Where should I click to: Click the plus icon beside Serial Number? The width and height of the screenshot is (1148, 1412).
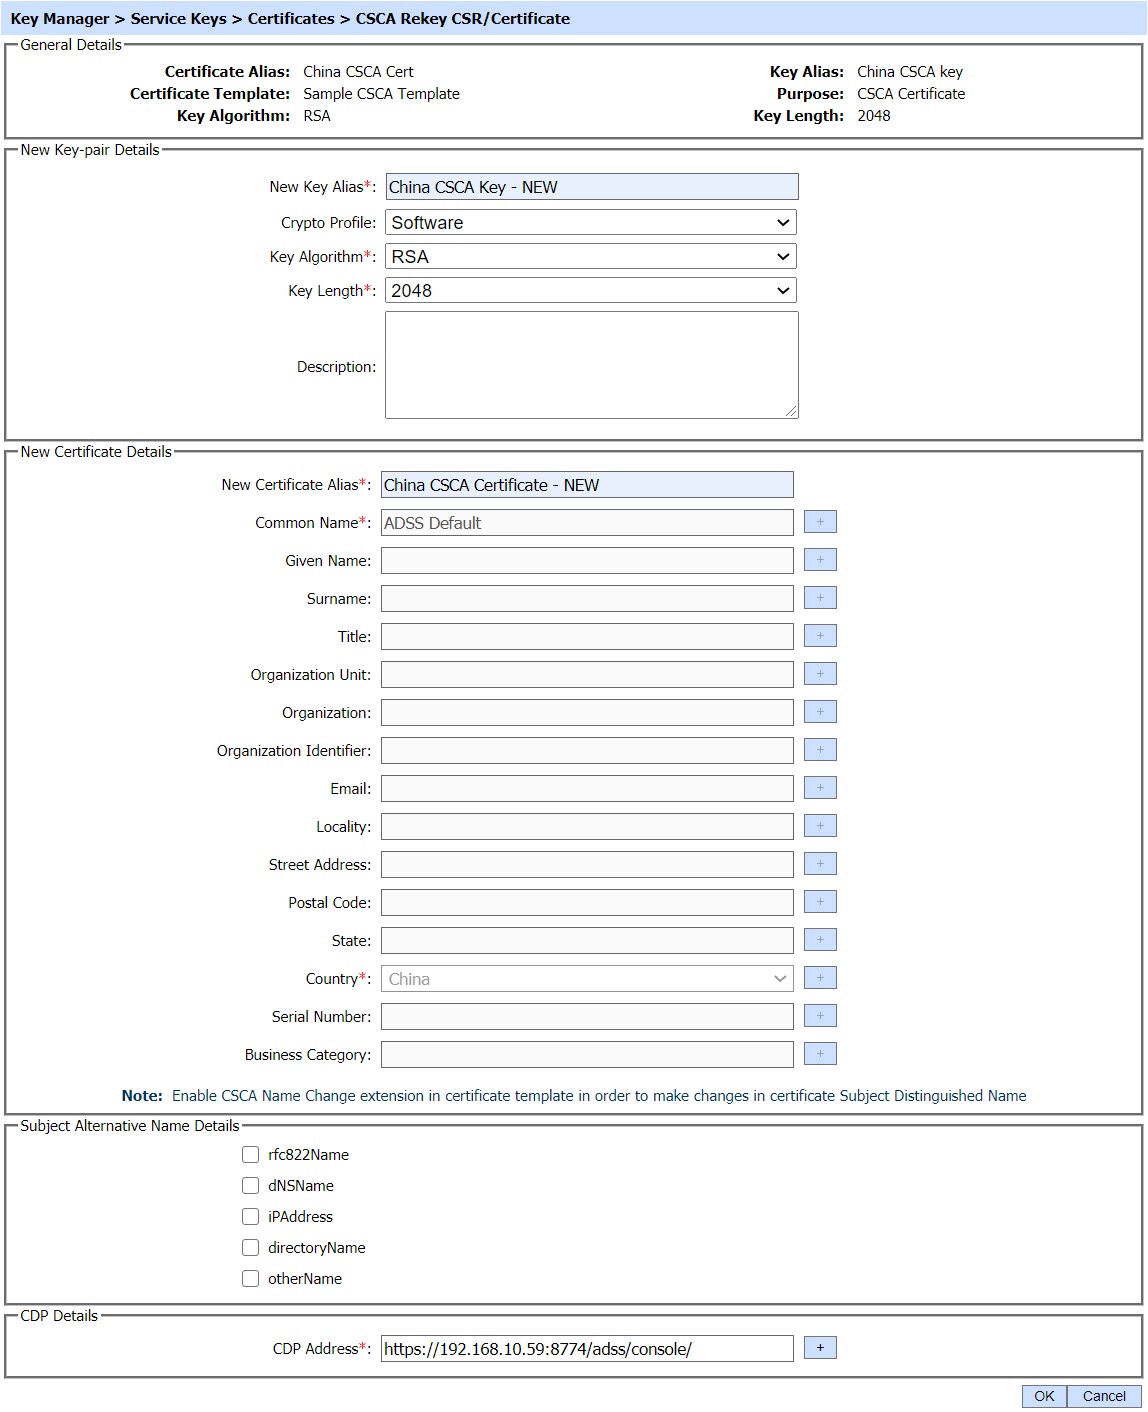tap(820, 1016)
